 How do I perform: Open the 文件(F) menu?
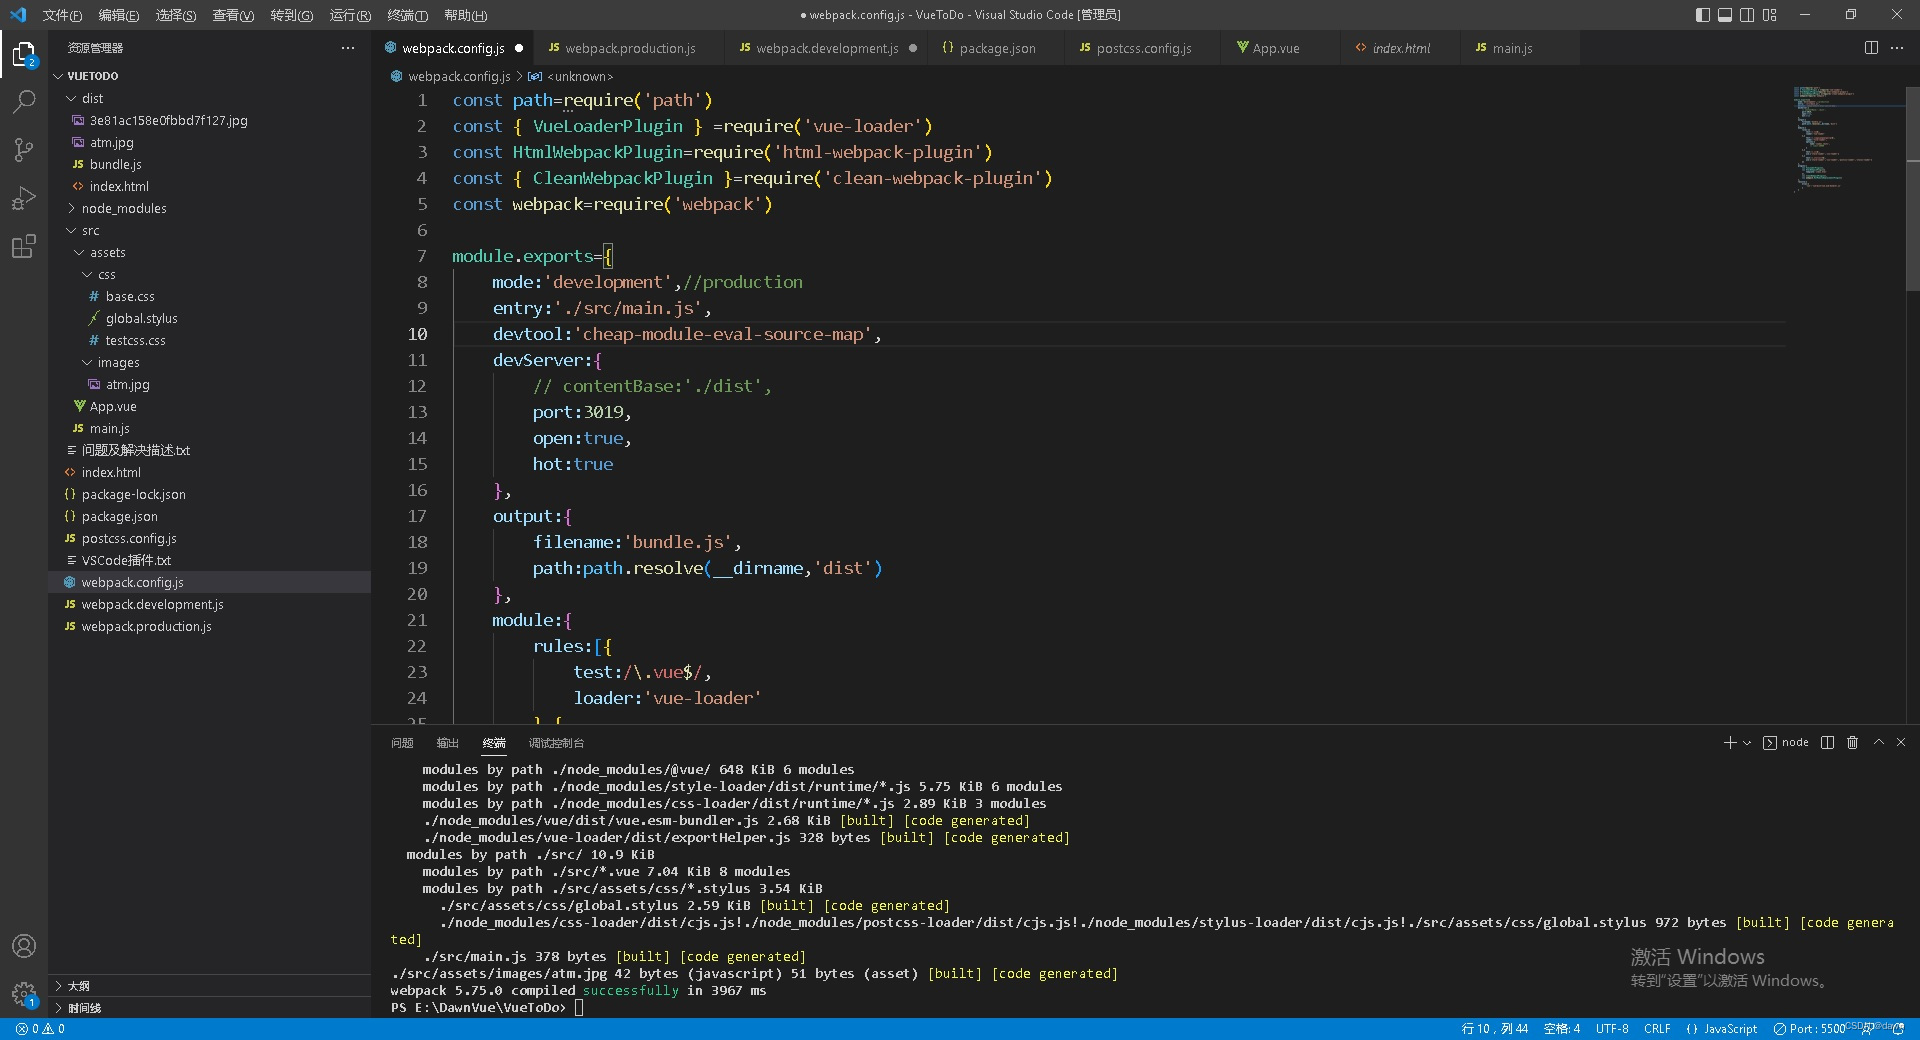pos(62,15)
